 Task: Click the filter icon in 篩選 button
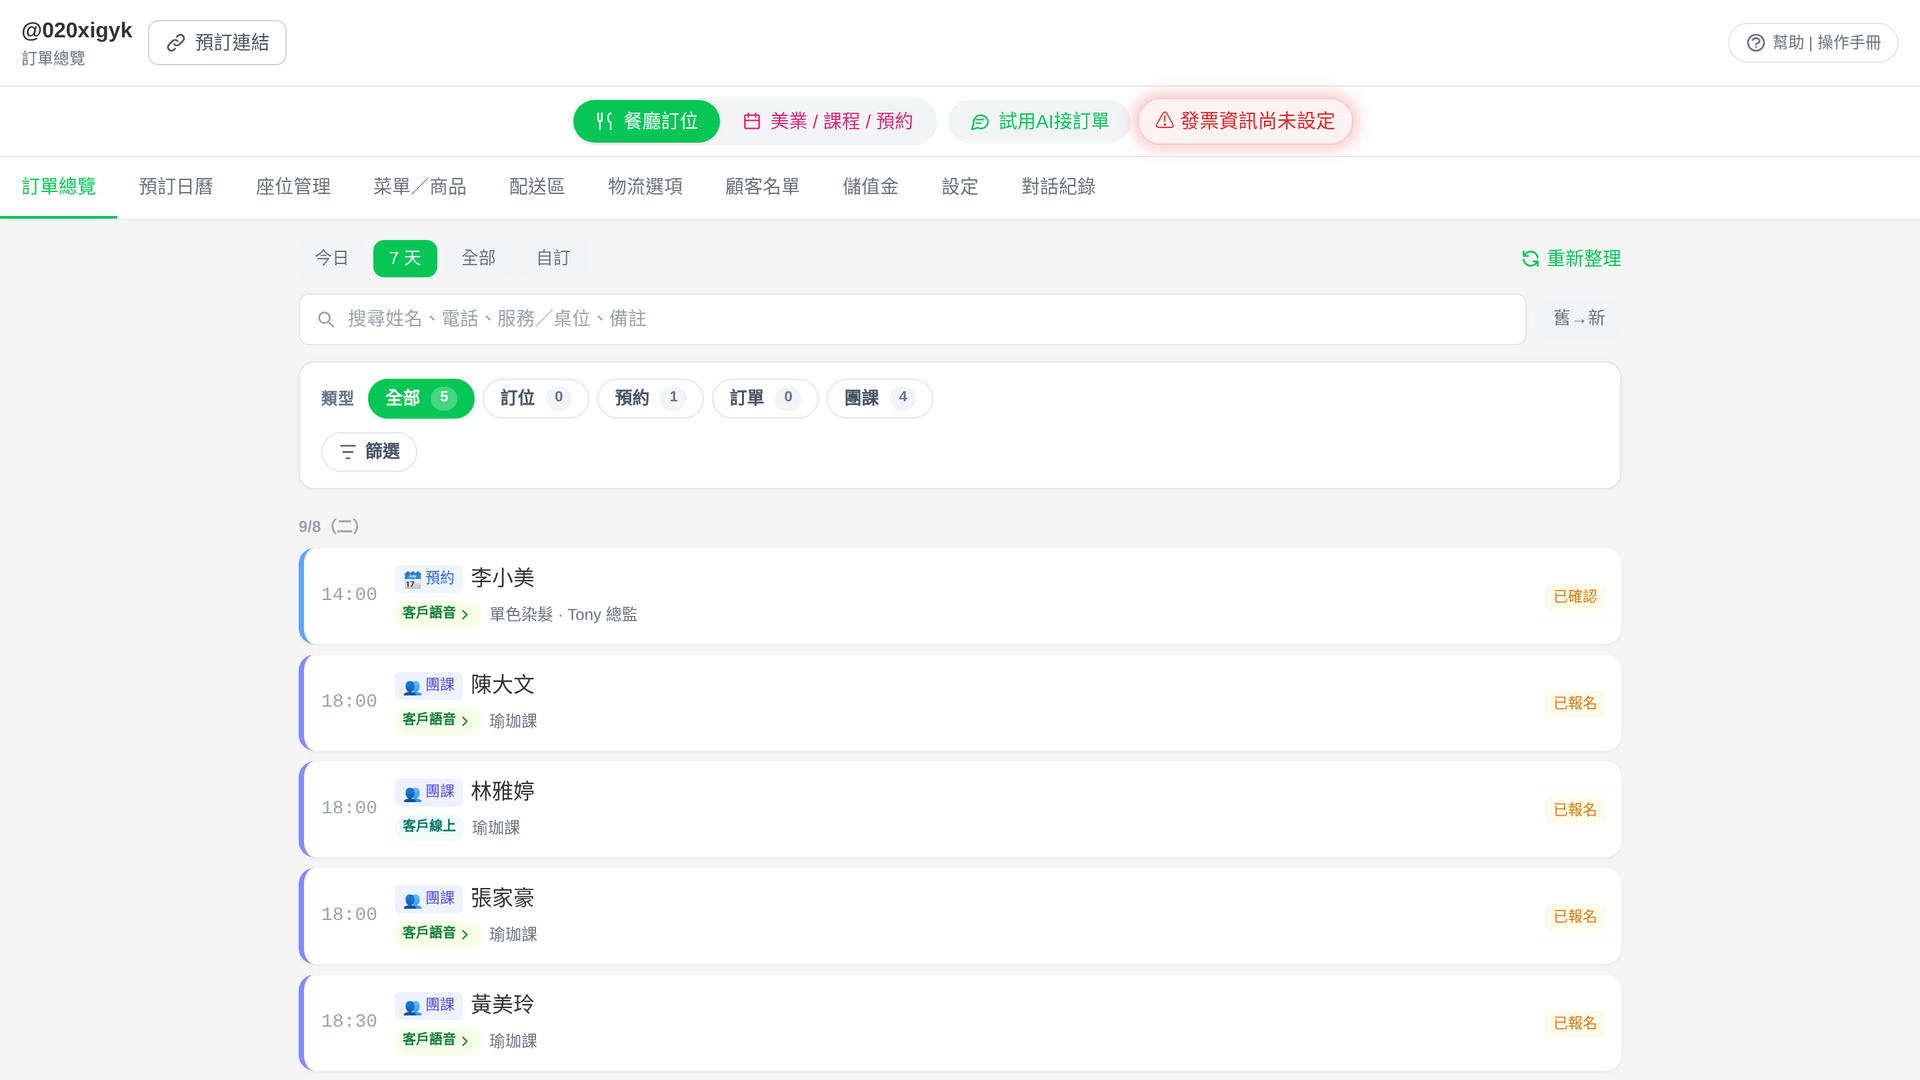(347, 452)
